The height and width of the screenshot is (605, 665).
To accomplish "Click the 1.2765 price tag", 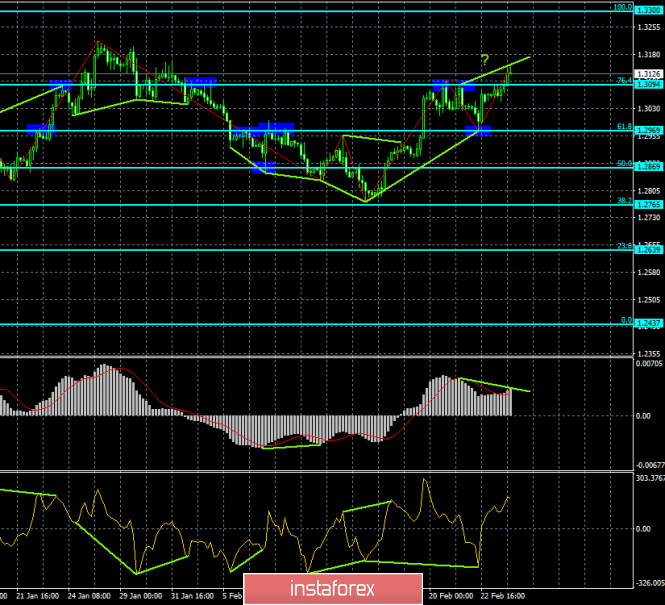I will coord(648,205).
